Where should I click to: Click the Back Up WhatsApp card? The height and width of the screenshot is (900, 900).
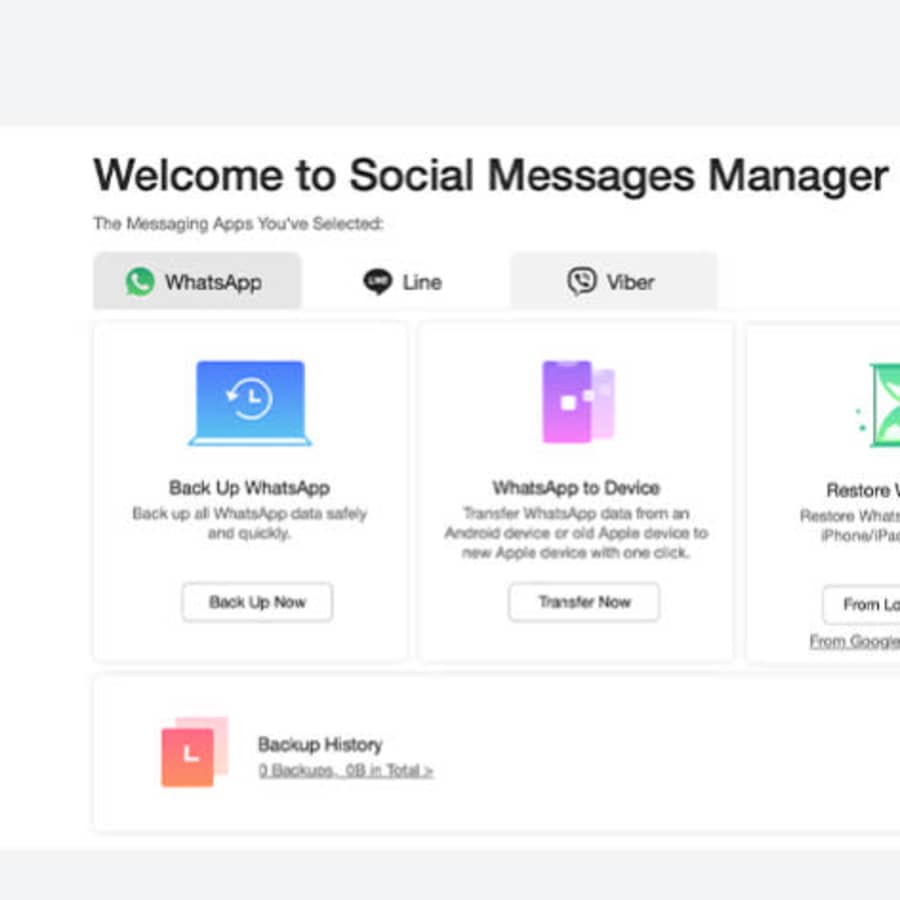249,490
